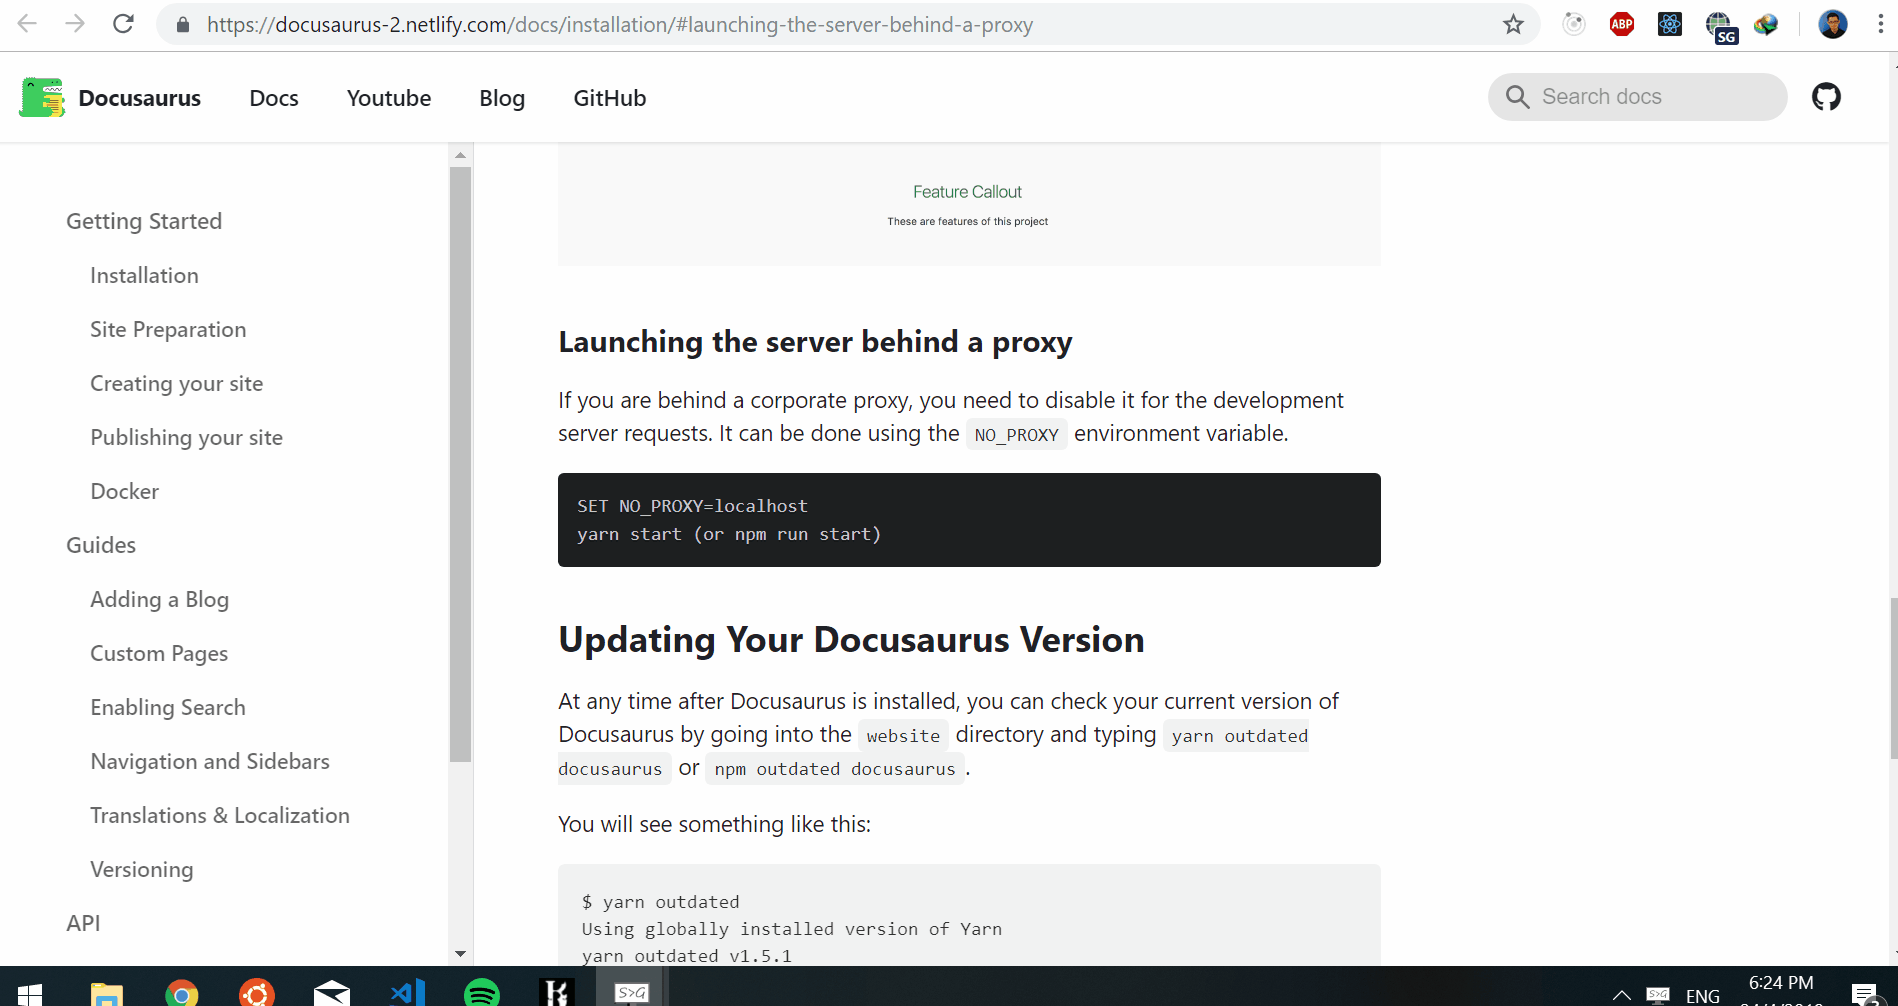Open Visual Studio Code from taskbar

[408, 993]
